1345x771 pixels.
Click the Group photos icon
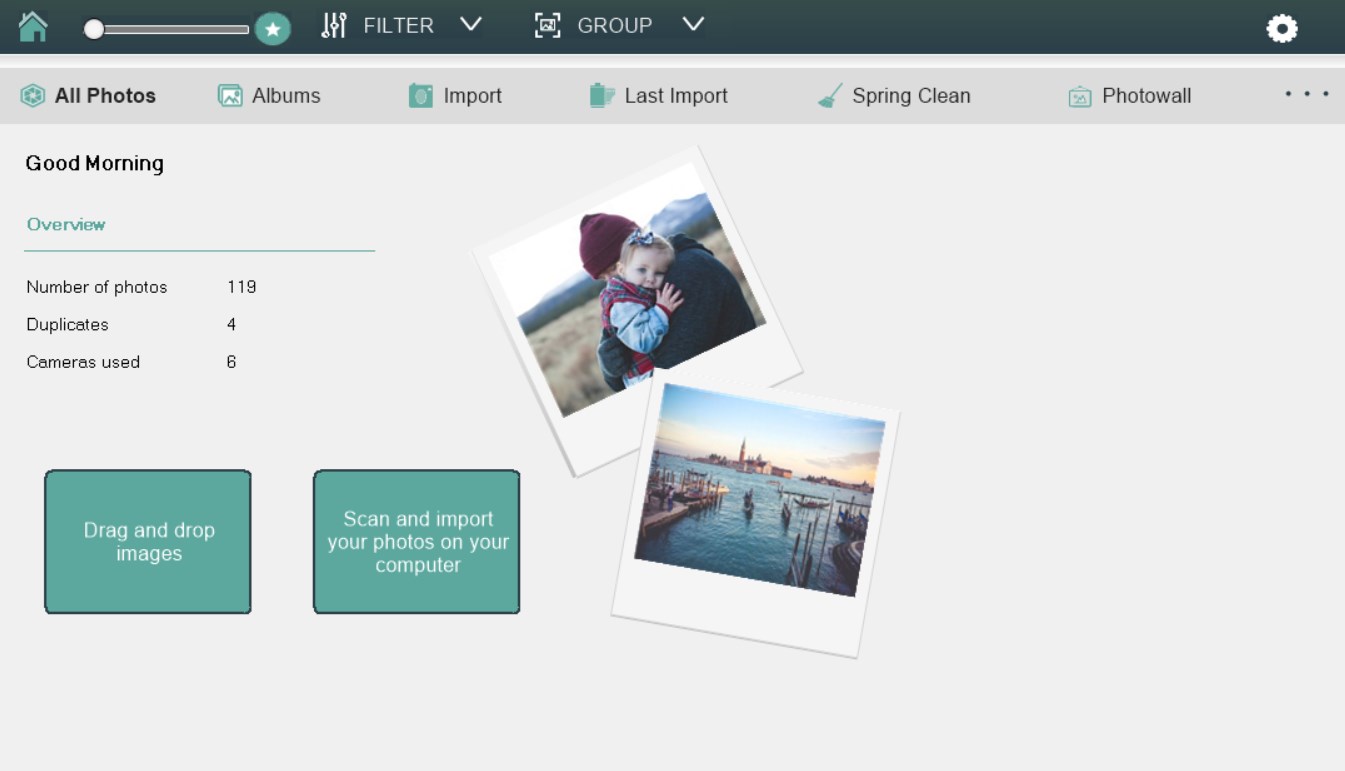coord(547,26)
